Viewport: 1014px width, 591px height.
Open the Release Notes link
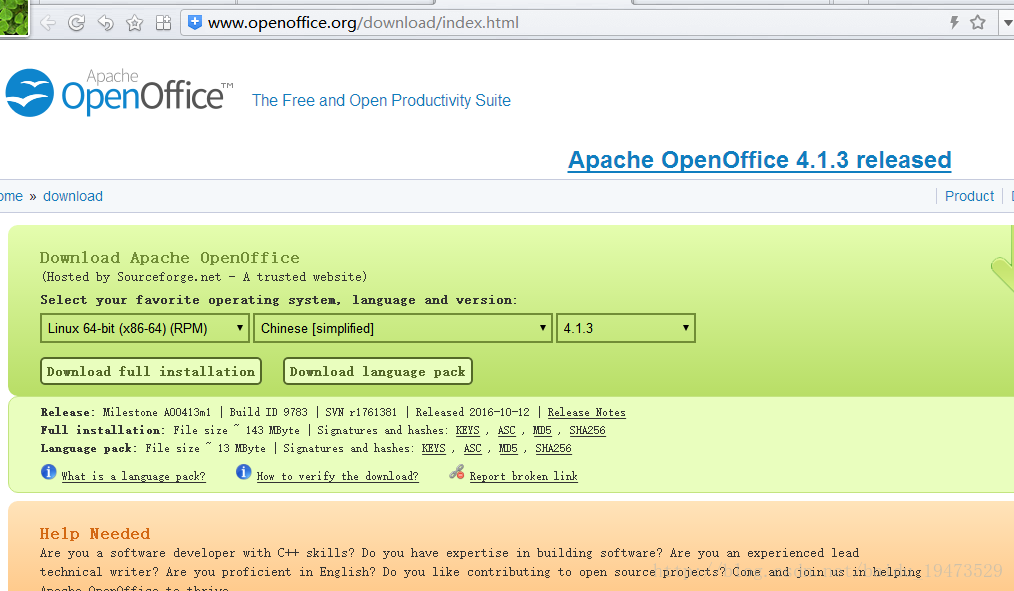coord(587,413)
